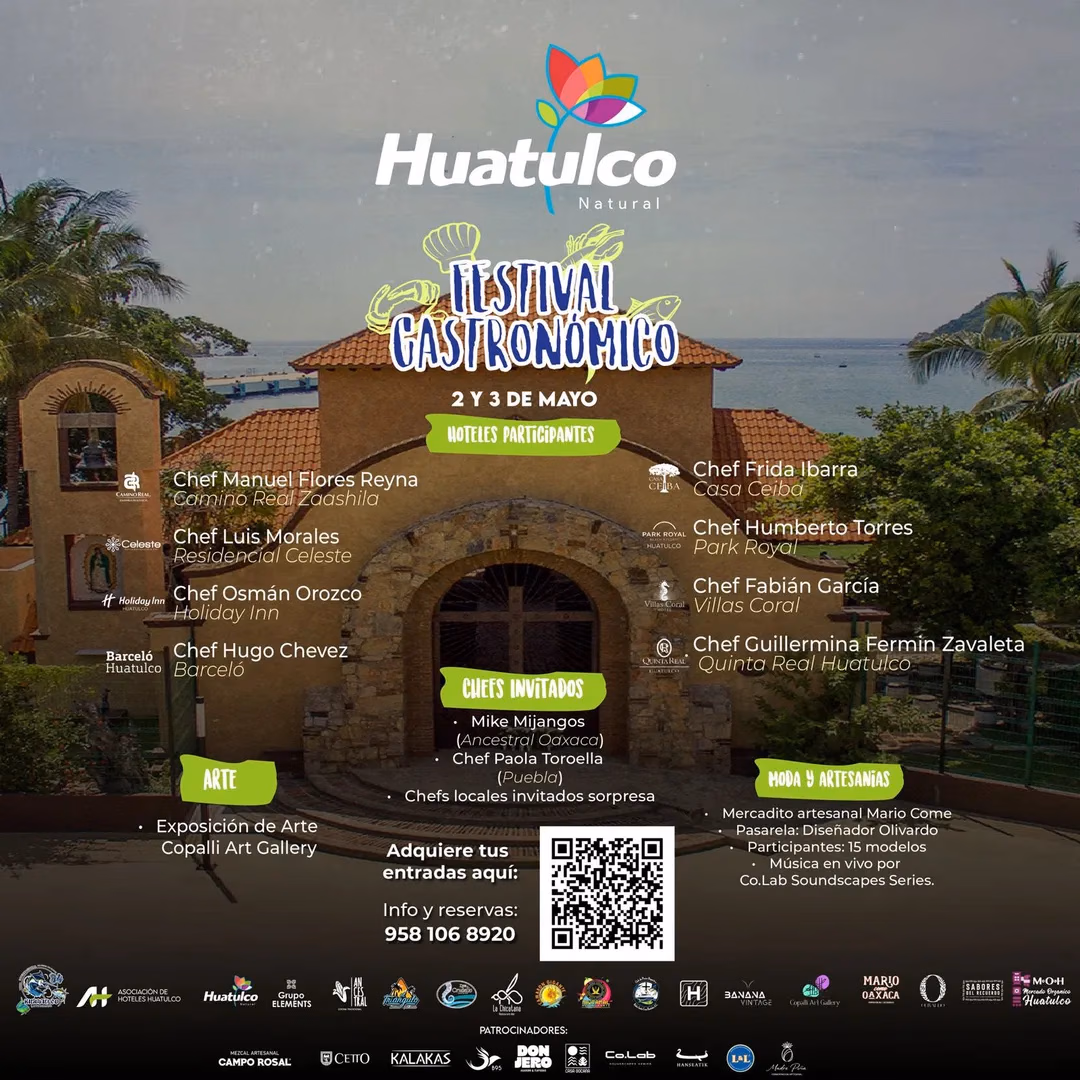
Task: Tap the QR code for tickets
Action: [x=607, y=893]
